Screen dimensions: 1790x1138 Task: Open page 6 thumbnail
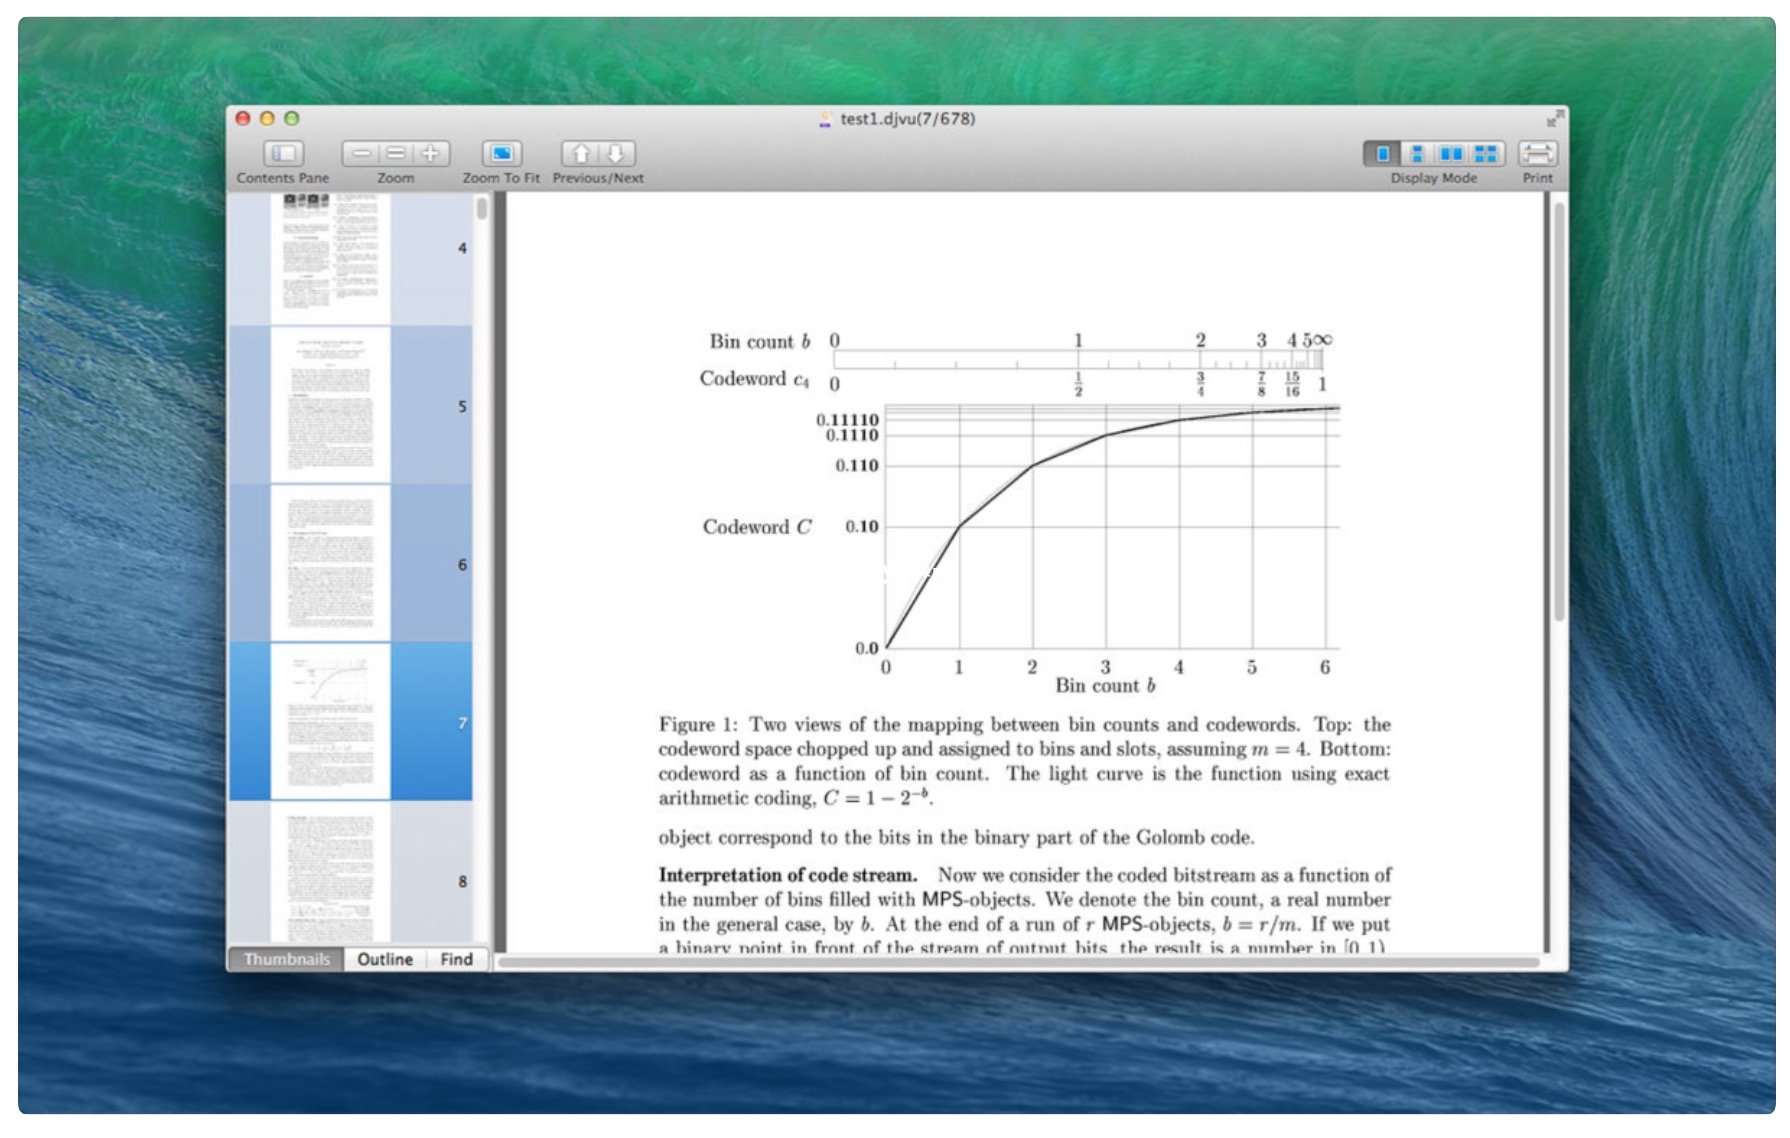[330, 563]
